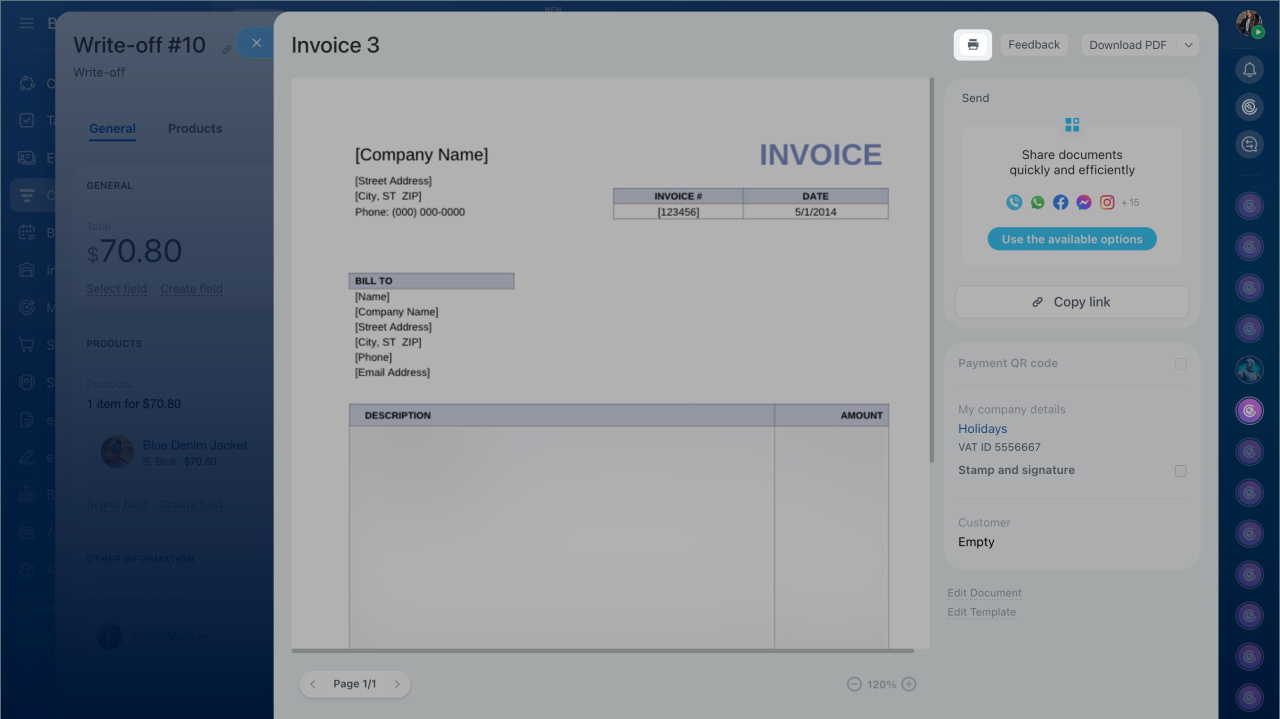
Task: Open the Edit Template link
Action: (x=981, y=612)
